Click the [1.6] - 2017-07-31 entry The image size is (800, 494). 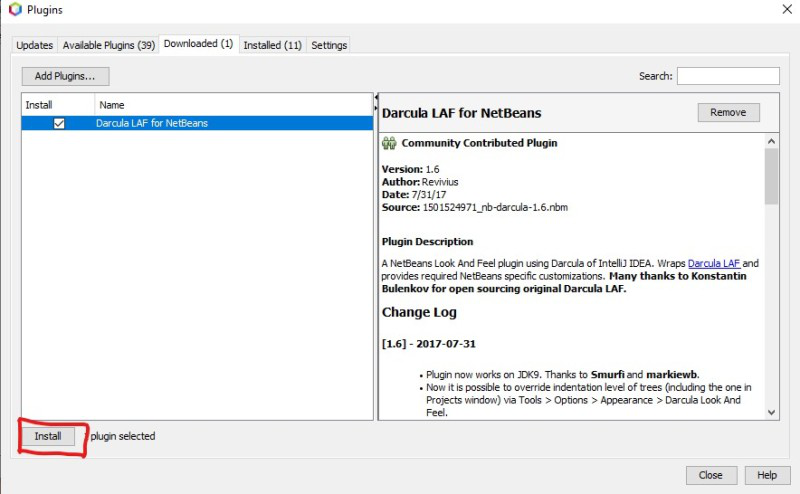point(429,344)
